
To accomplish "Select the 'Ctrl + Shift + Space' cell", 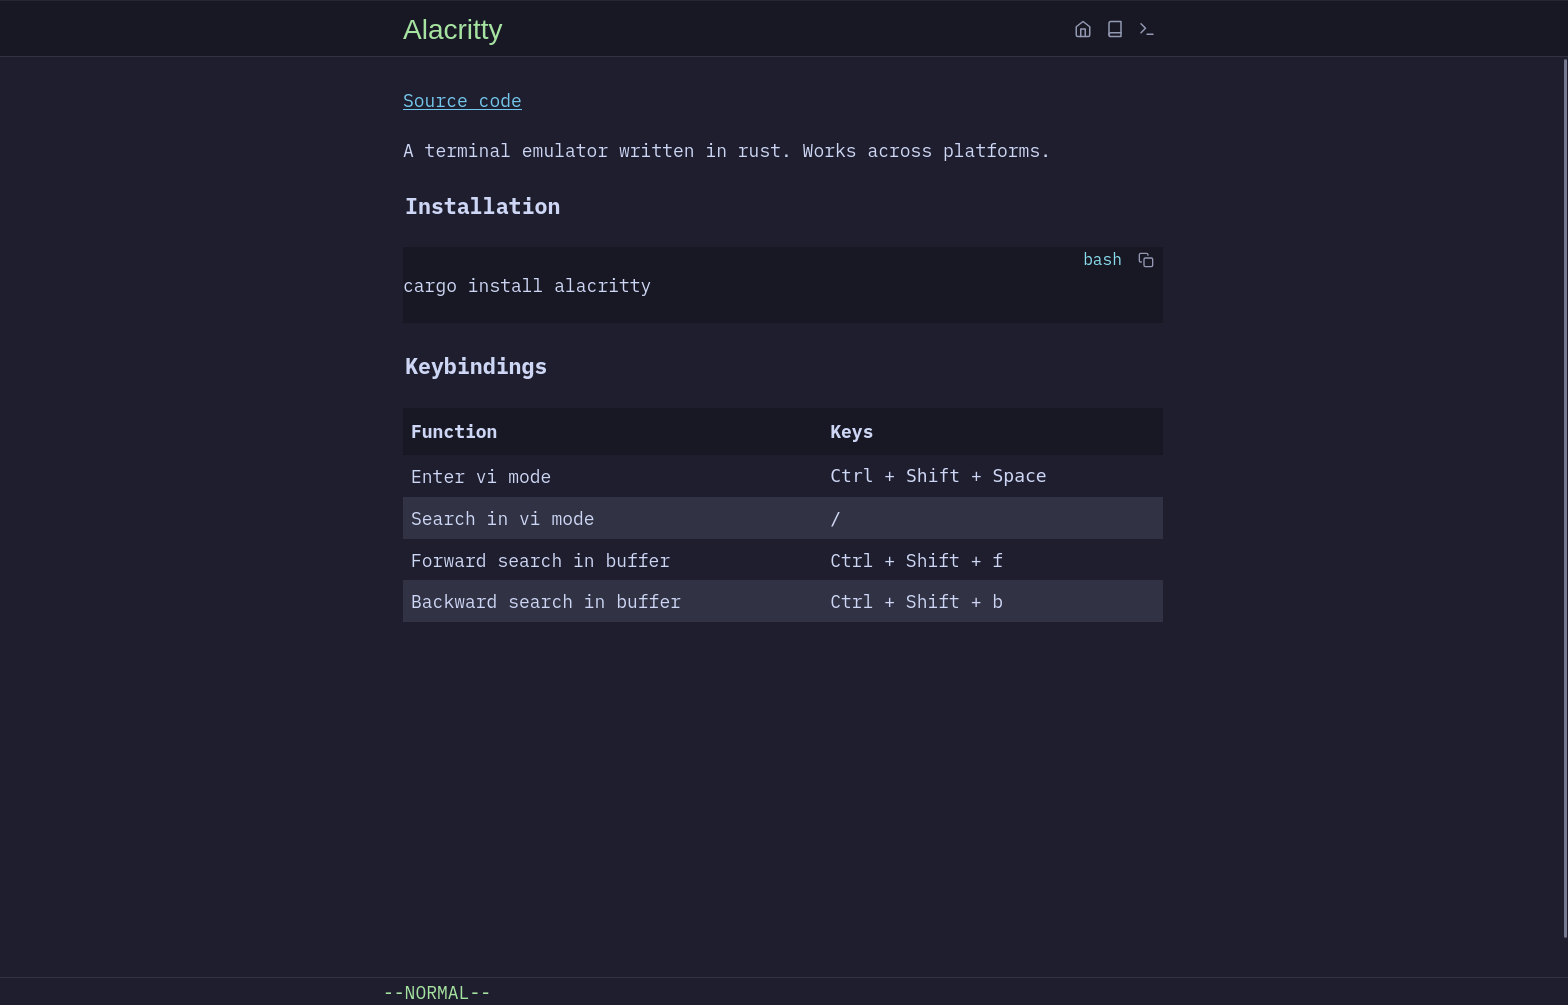I will (993, 476).
